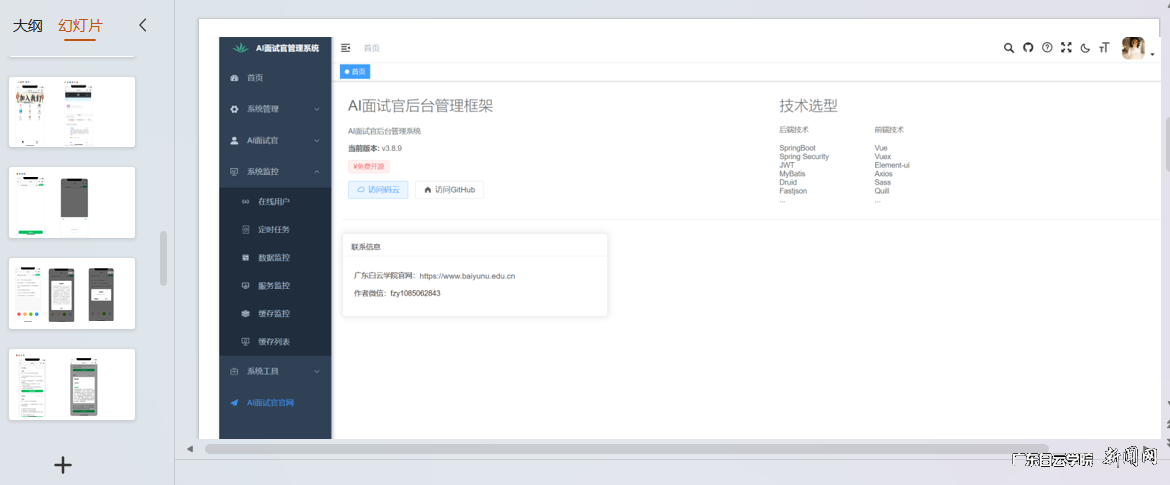This screenshot has width=1170, height=485.
Task: Click the fullscreen expand icon
Action: (1066, 48)
